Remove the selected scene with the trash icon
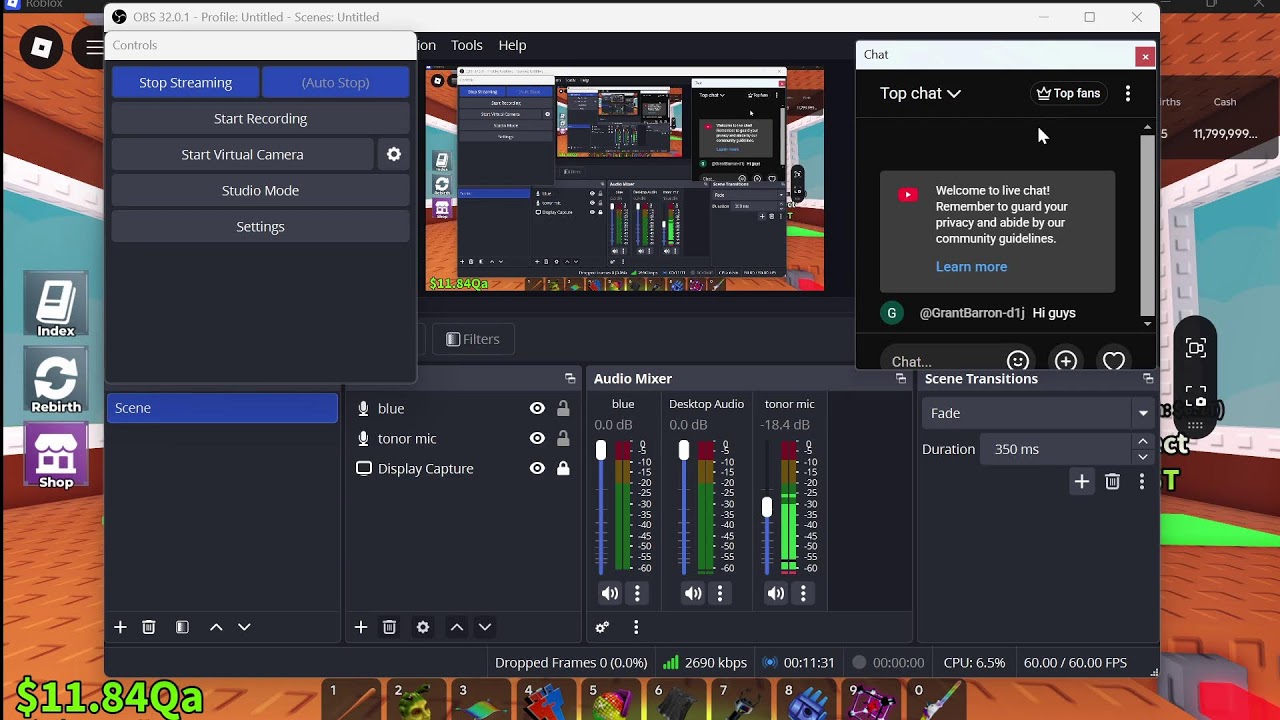Image resolution: width=1280 pixels, height=720 pixels. pyautogui.click(x=149, y=627)
